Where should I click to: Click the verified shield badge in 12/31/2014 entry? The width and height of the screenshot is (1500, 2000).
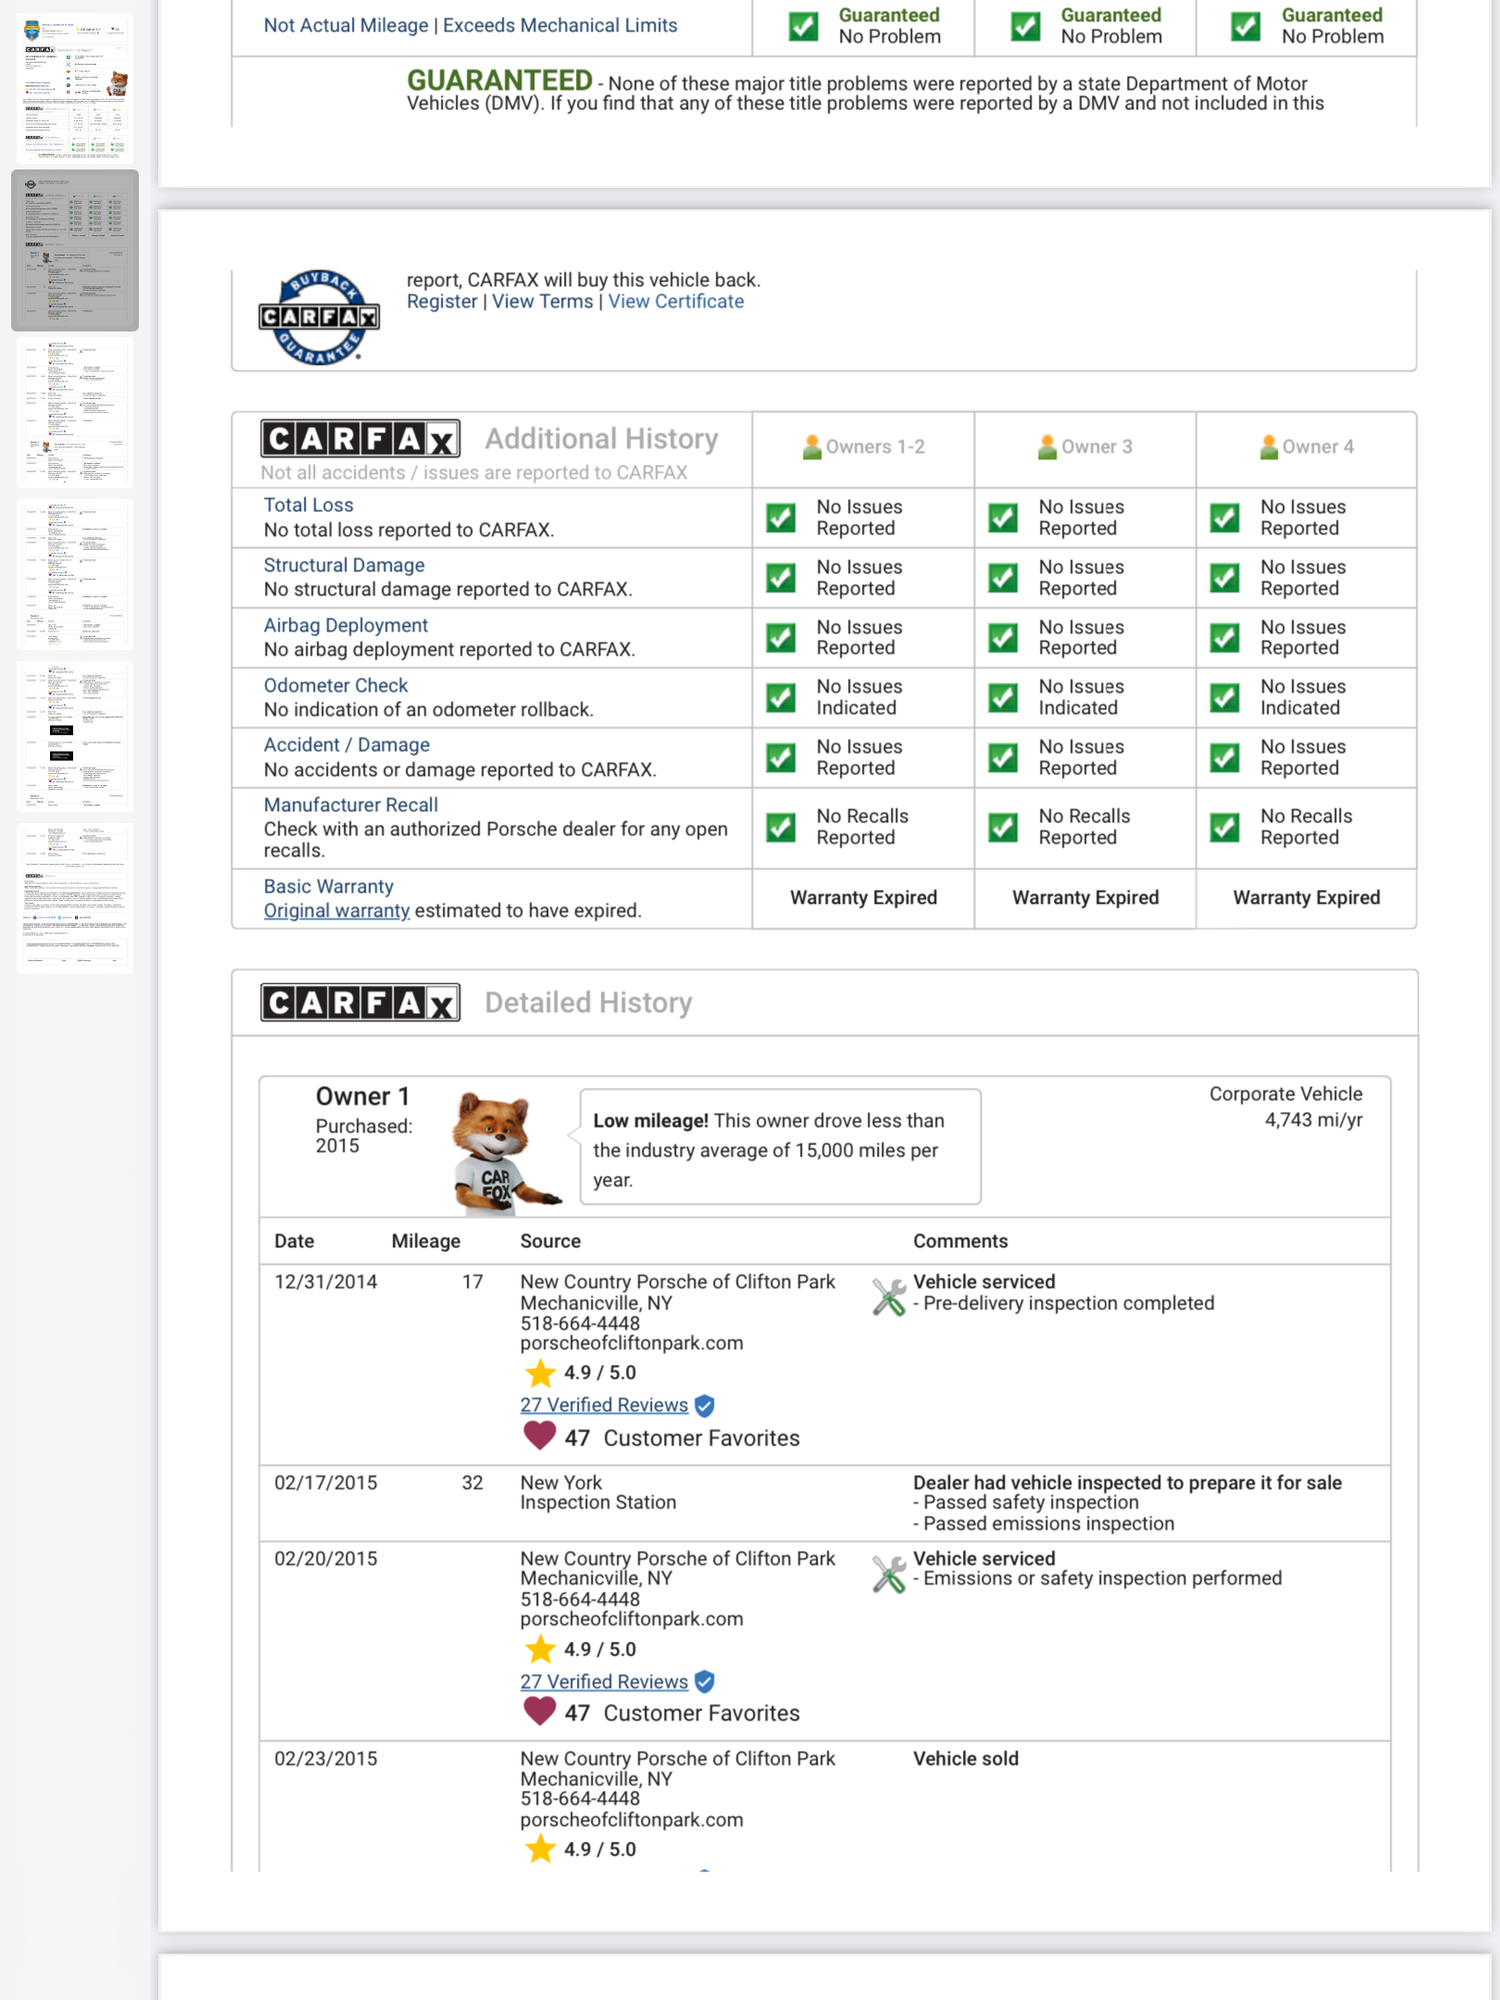(x=705, y=1406)
